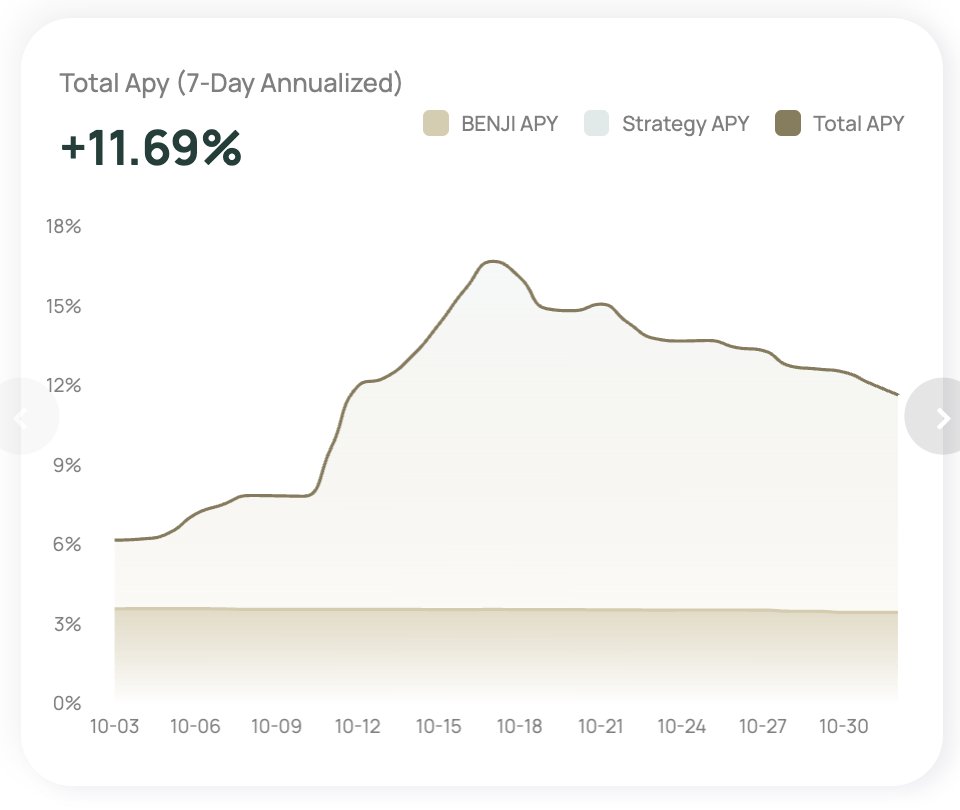
Task: Click the 10-21 date on the x-axis
Action: pos(601,727)
